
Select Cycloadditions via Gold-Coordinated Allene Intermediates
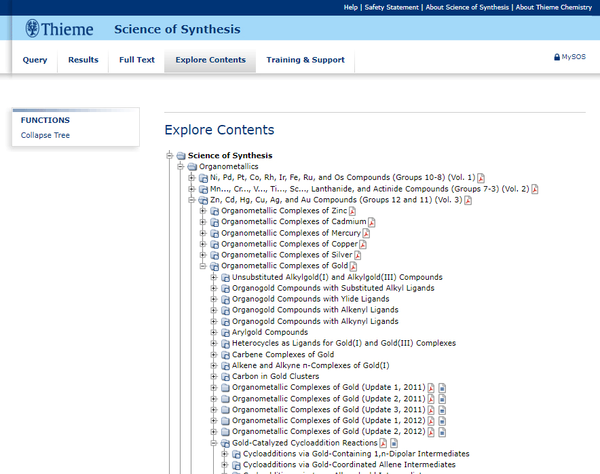pos(349,465)
